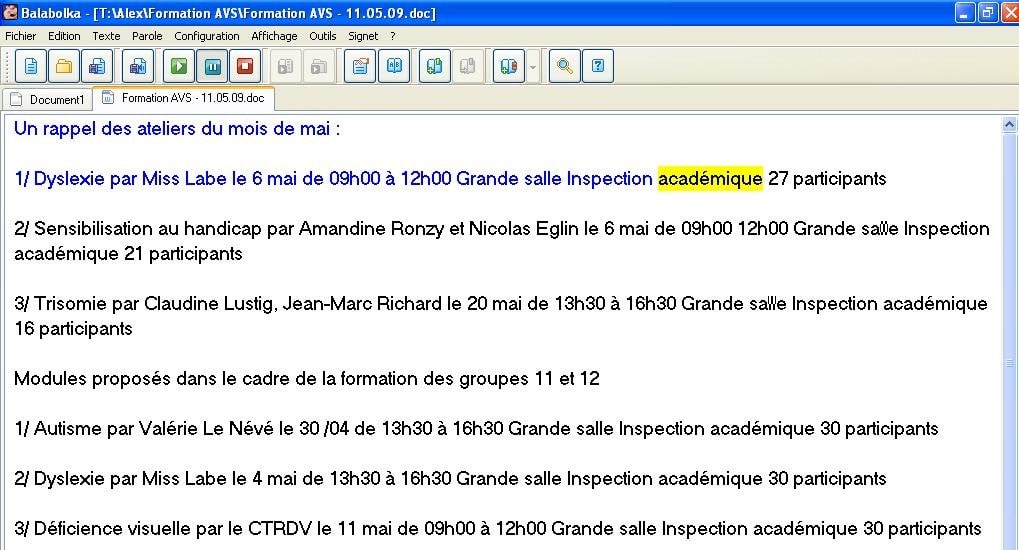Image resolution: width=1019 pixels, height=550 pixels.
Task: Expand the Configuration menu
Action: click(207, 36)
